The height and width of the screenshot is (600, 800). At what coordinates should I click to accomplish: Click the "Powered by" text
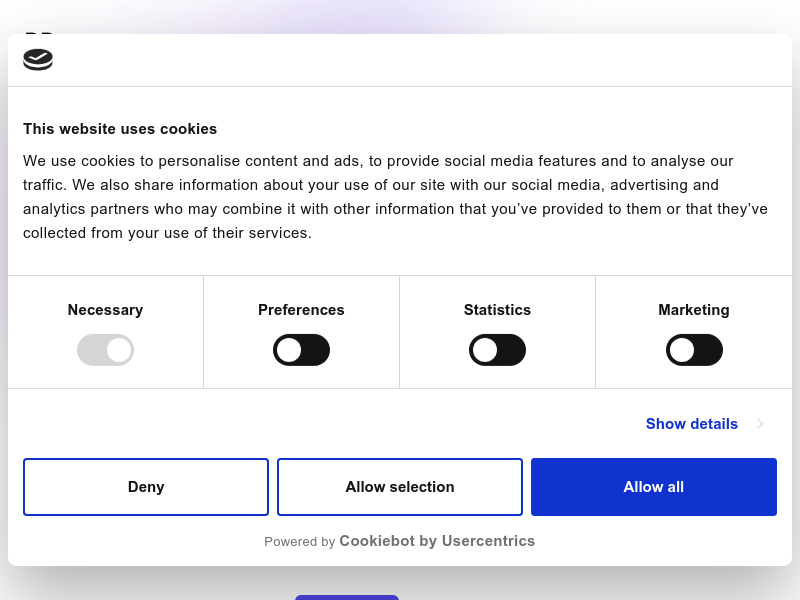point(299,542)
